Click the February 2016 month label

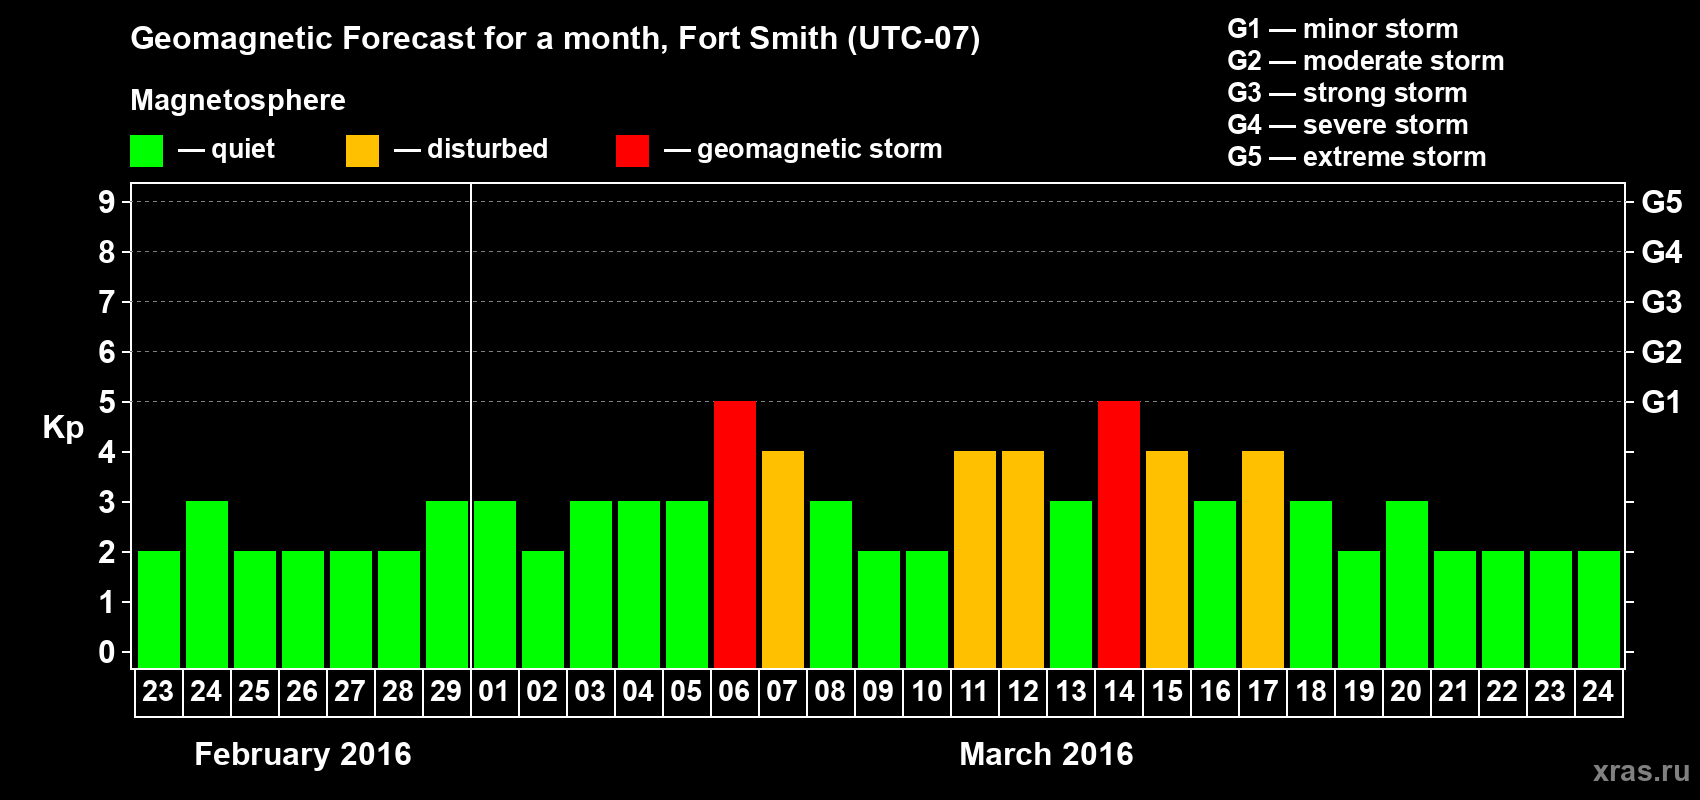click(x=303, y=754)
